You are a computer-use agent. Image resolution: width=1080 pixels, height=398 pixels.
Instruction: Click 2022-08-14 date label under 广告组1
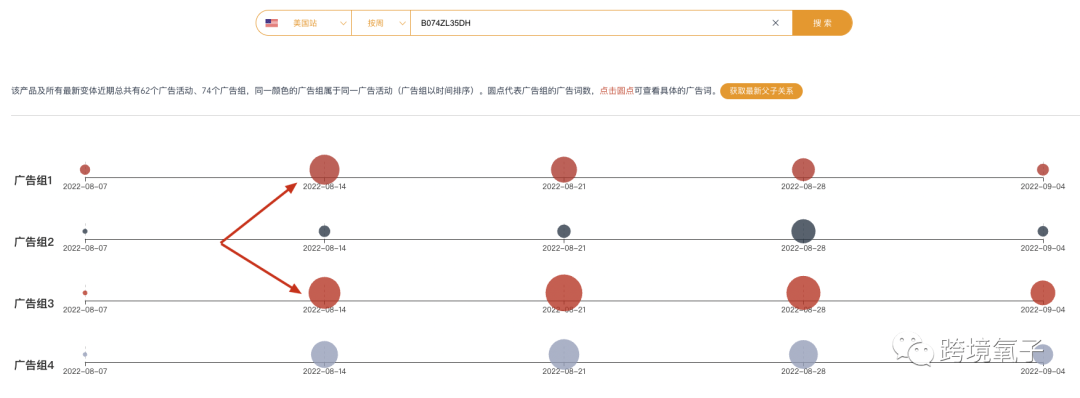324,187
